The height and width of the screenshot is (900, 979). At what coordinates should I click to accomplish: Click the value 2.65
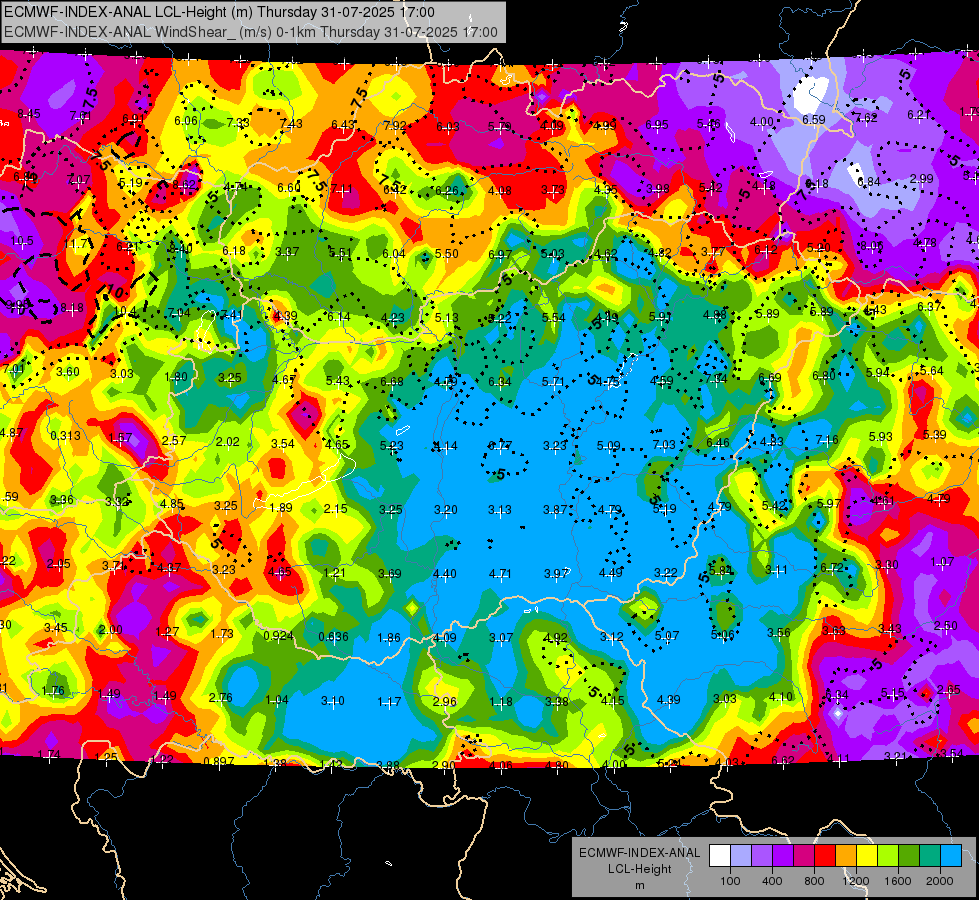(949, 690)
